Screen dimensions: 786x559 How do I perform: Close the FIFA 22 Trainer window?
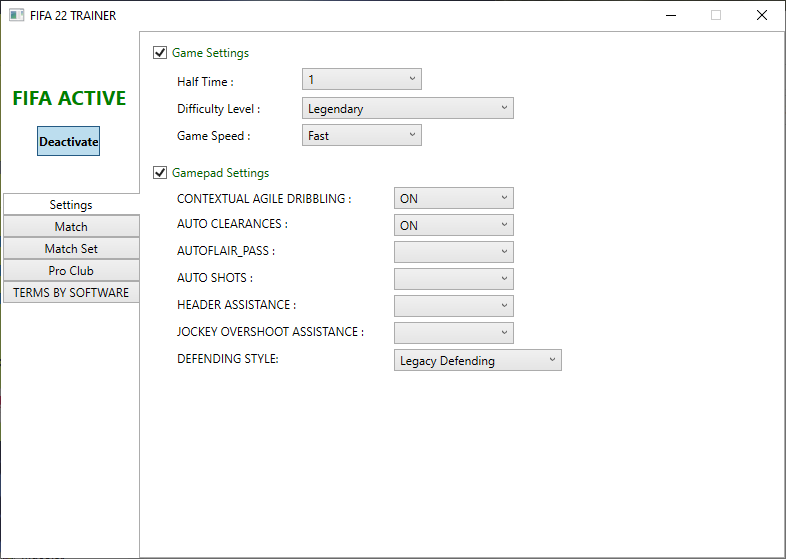point(762,16)
